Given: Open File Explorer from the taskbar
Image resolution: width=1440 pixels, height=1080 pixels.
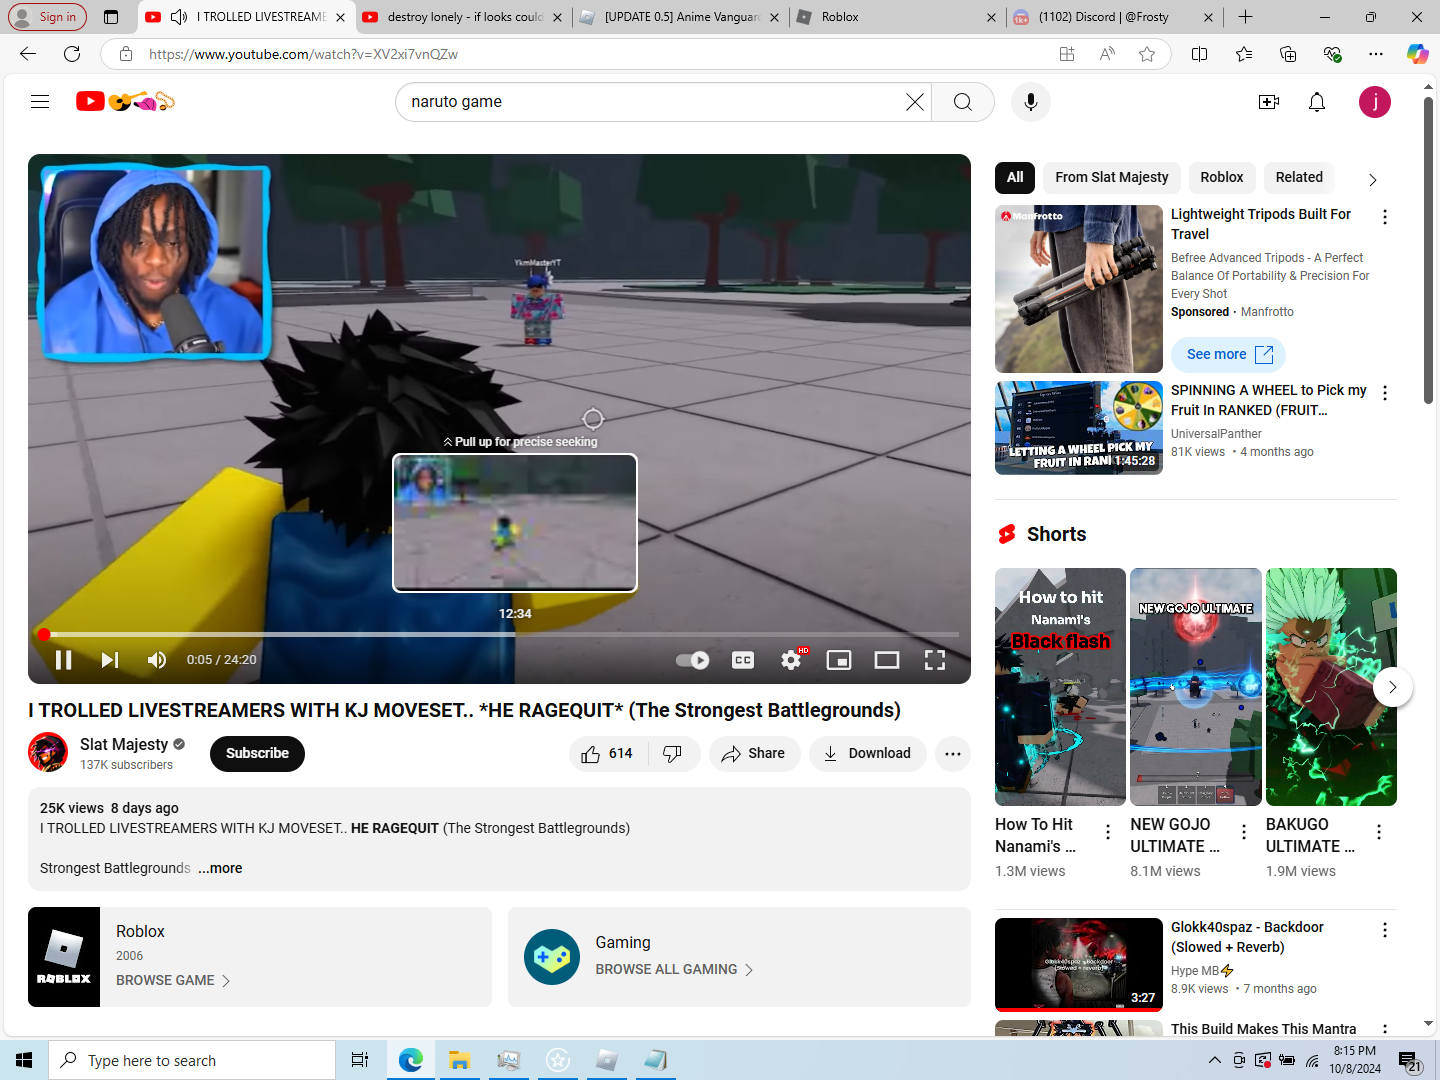Looking at the screenshot, I should tap(459, 1060).
